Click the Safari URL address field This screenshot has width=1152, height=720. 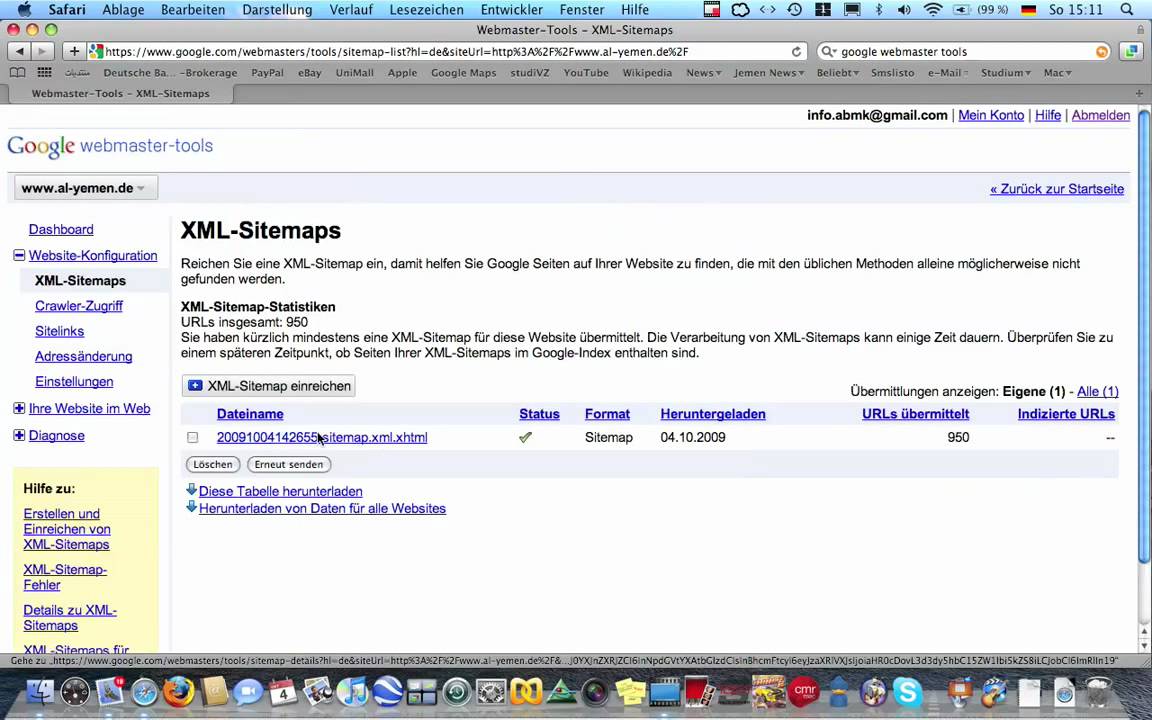(x=446, y=51)
